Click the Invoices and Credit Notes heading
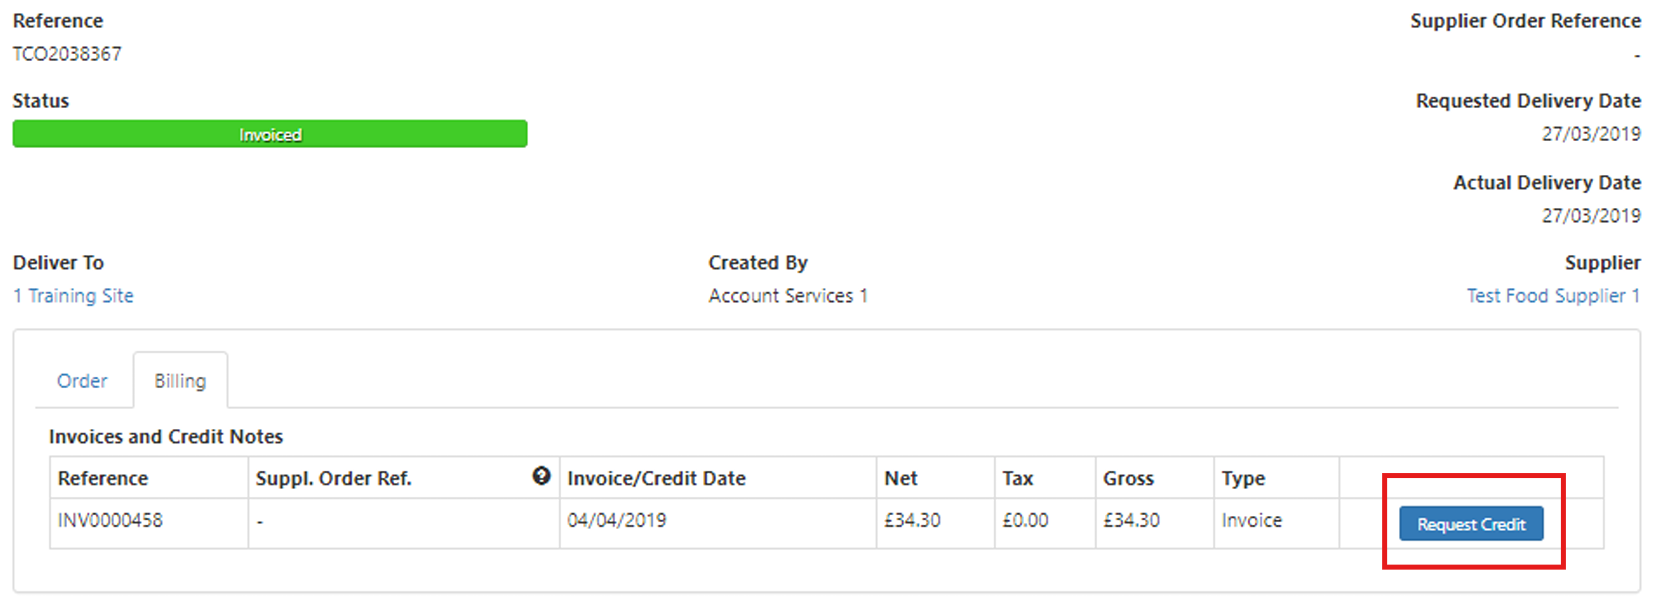 166,436
